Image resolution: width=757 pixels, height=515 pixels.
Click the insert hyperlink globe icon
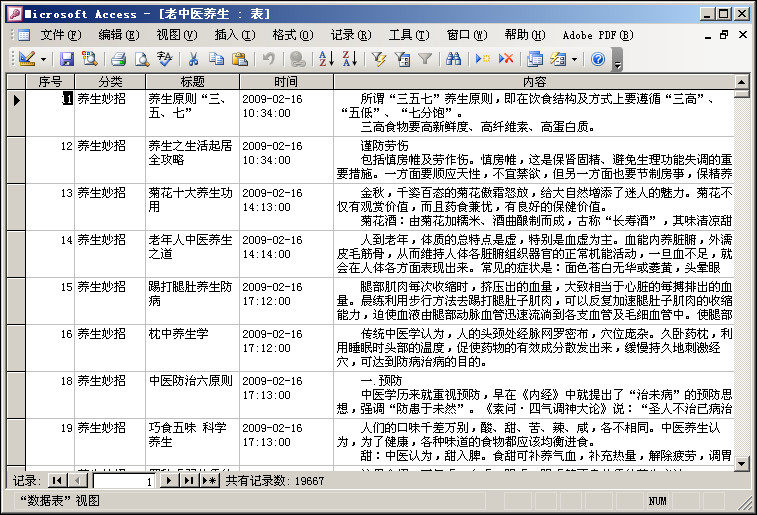point(297,59)
